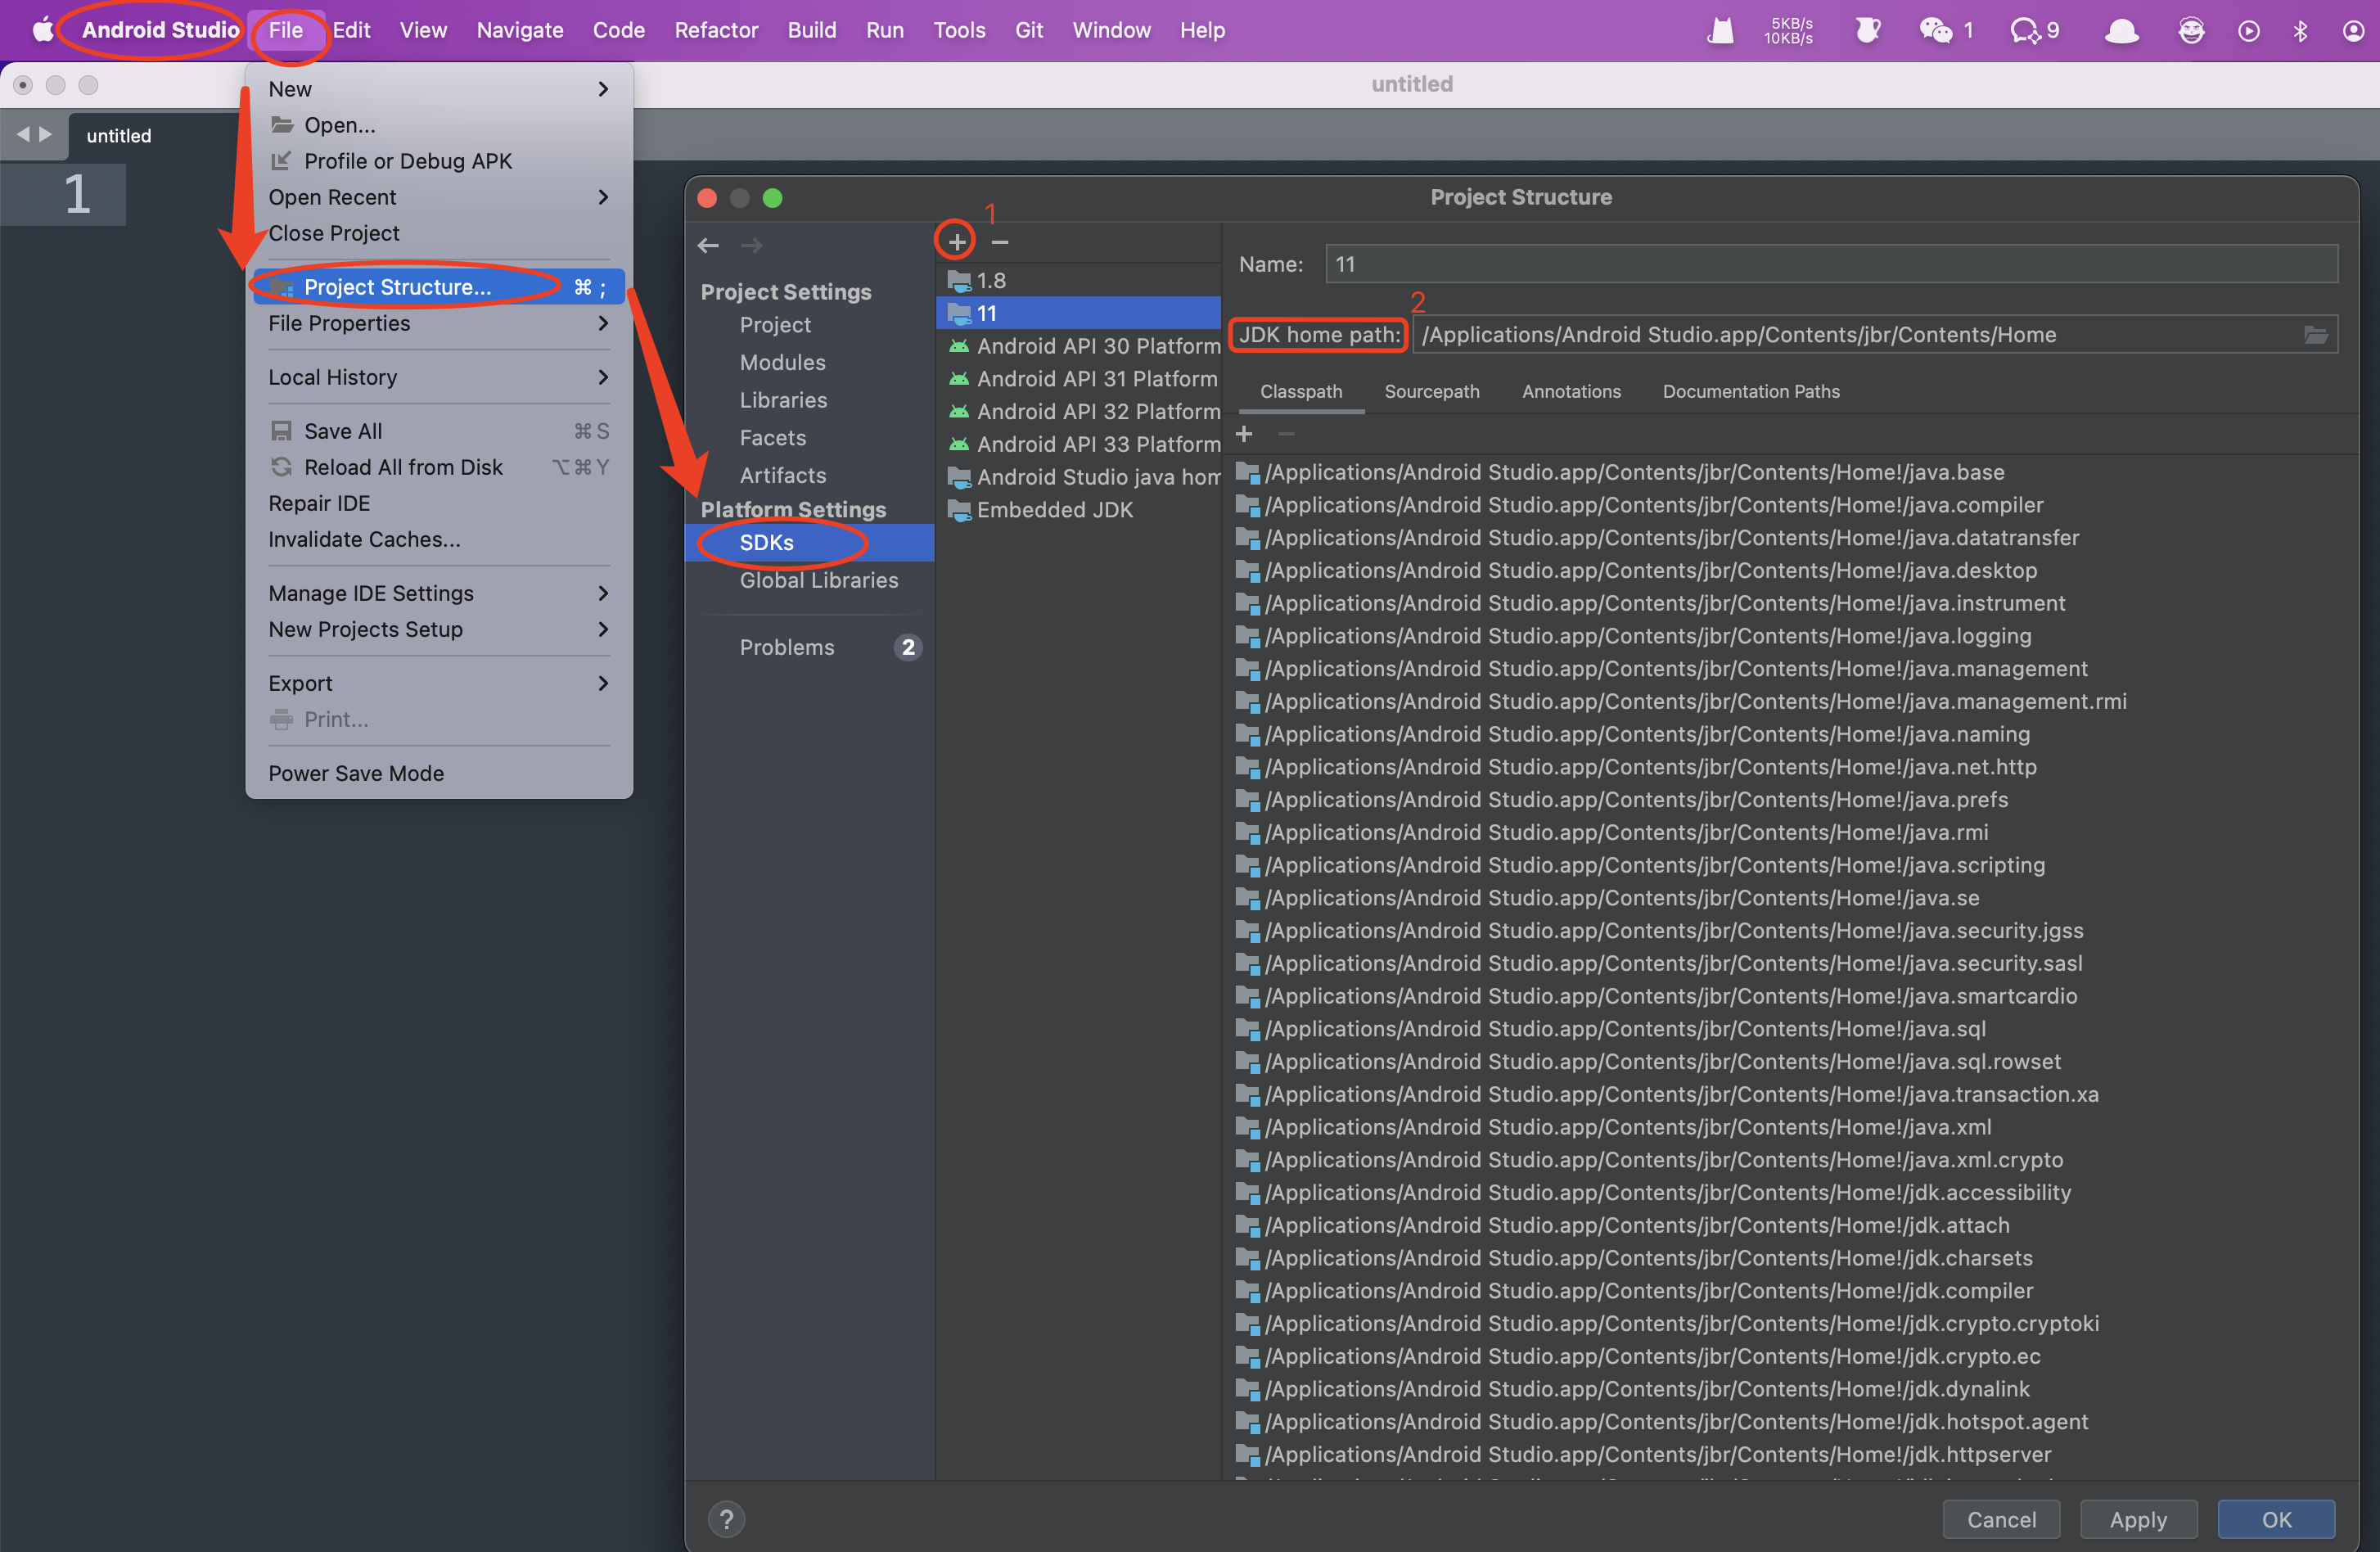This screenshot has width=2380, height=1552.
Task: Expand the Open Recent submenu
Action: (x=438, y=197)
